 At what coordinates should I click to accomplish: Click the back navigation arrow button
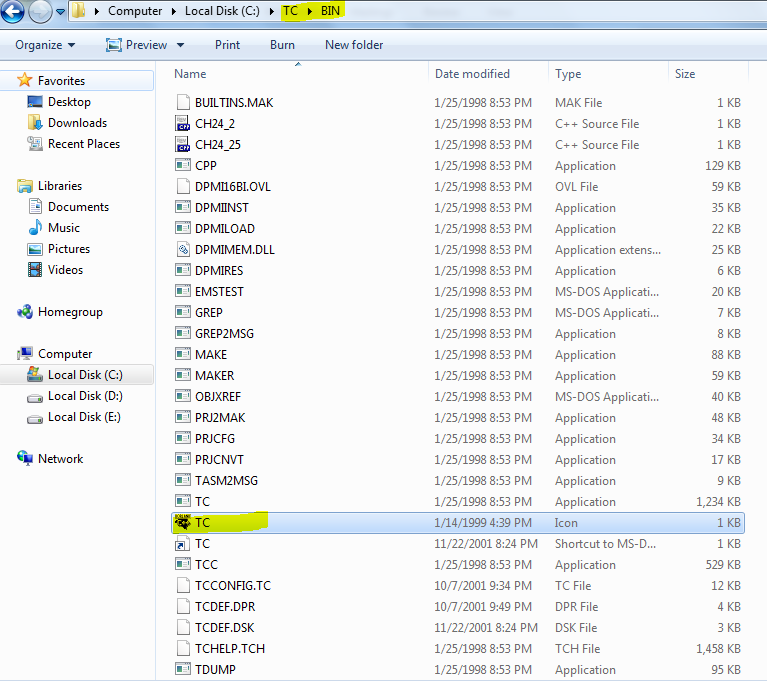pos(14,12)
